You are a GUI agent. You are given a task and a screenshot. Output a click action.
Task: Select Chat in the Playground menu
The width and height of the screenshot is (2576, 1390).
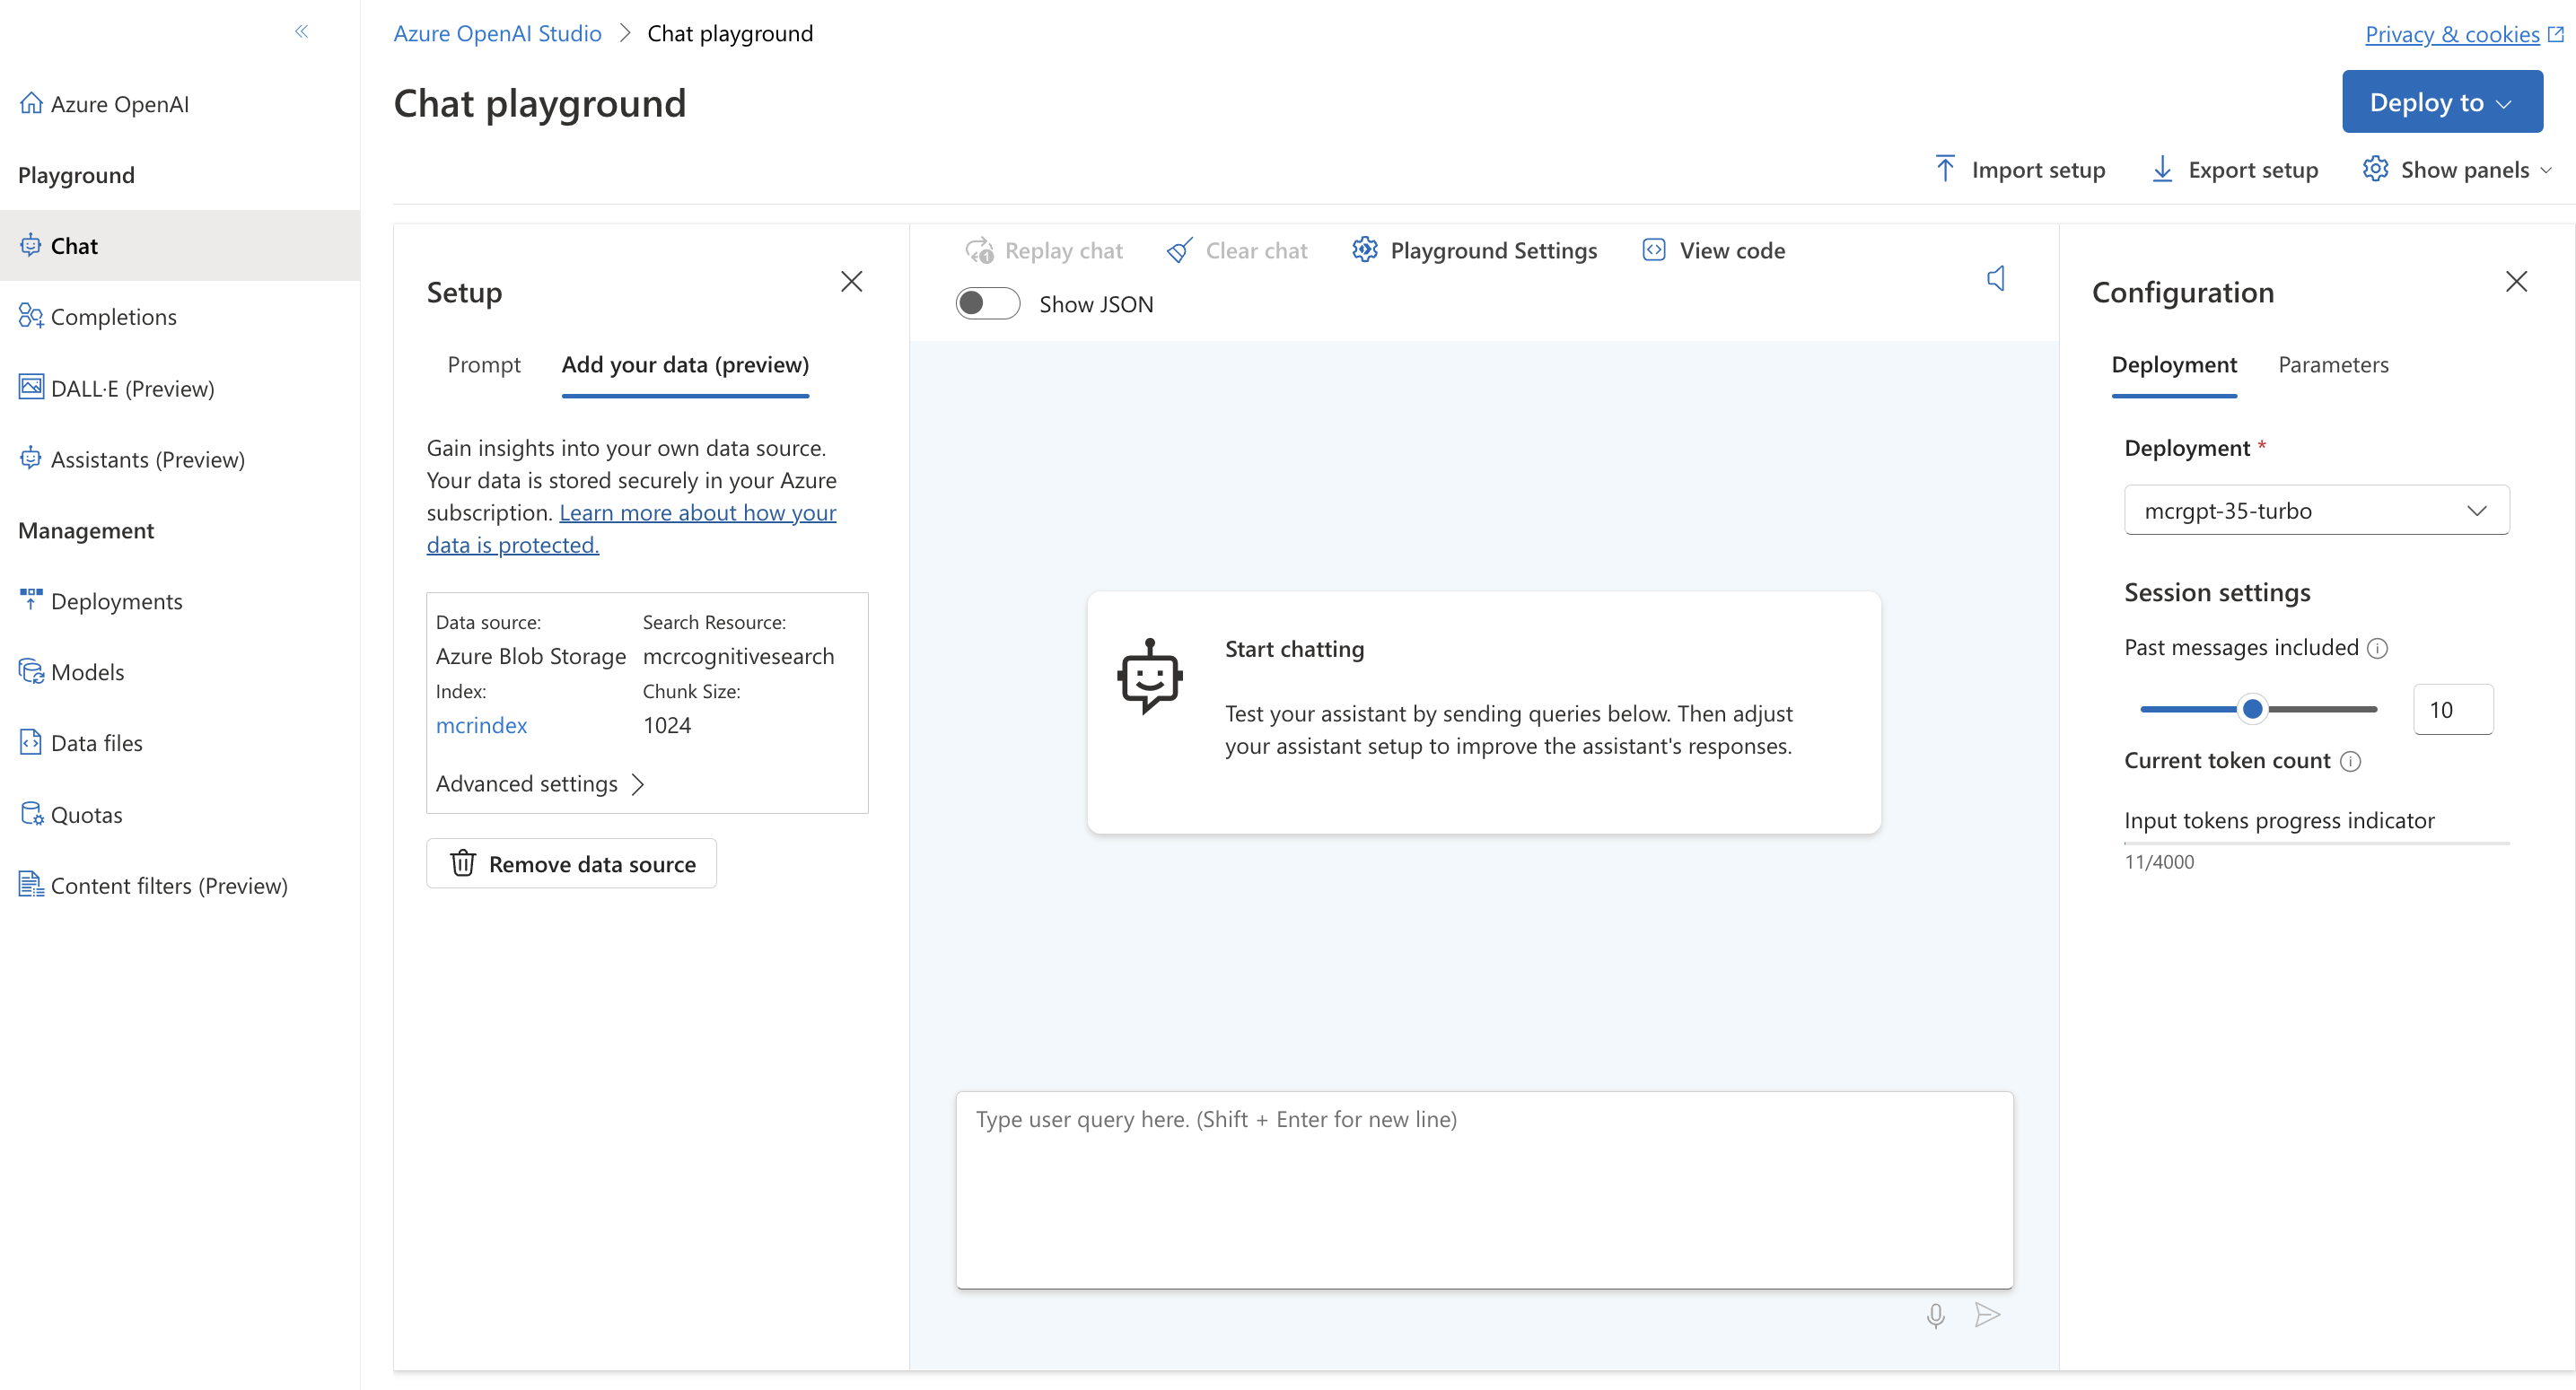180,245
